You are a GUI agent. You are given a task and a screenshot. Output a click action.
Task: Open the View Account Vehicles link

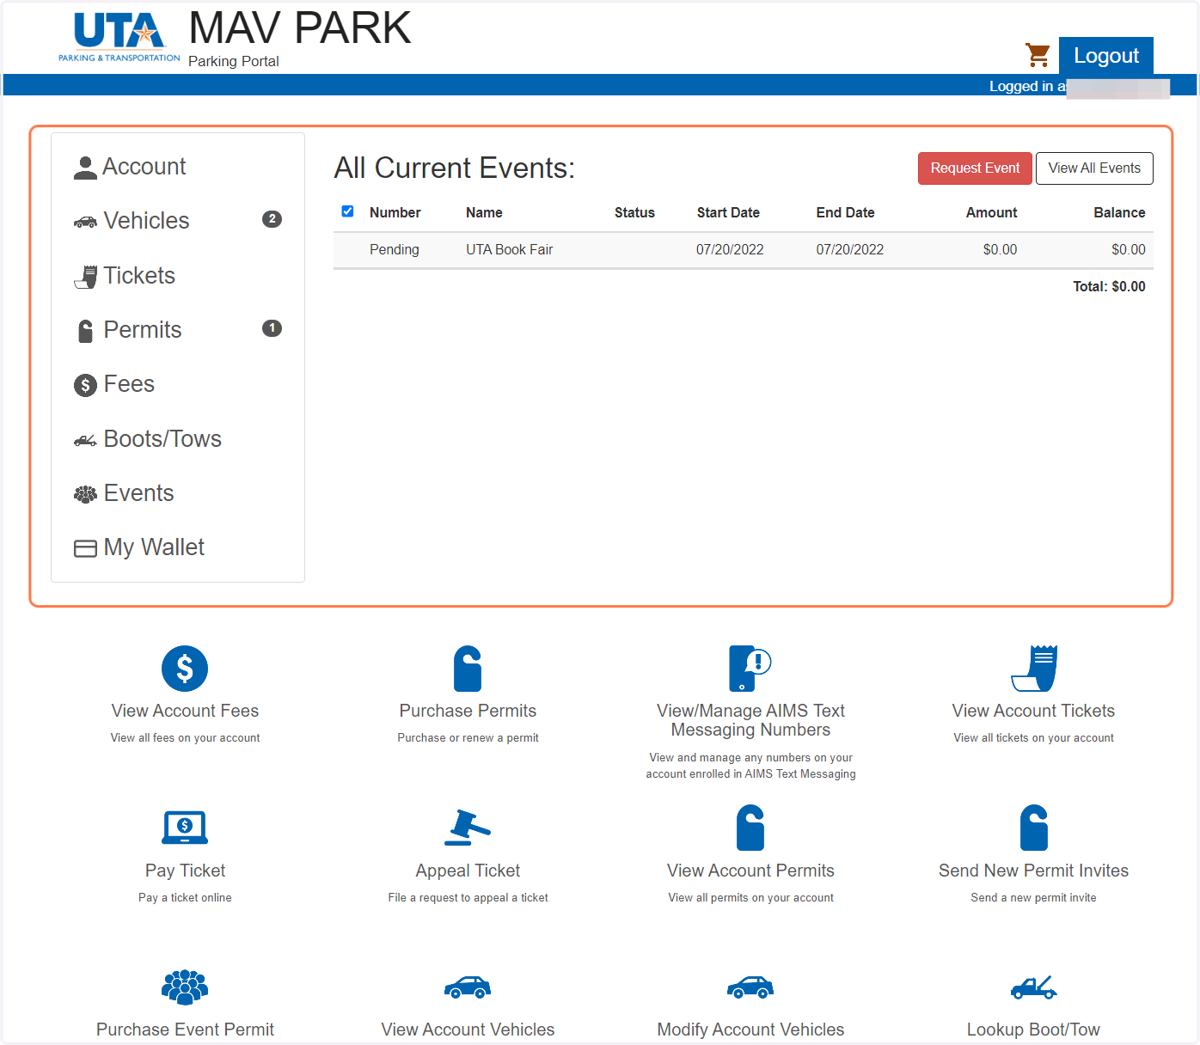click(468, 1030)
